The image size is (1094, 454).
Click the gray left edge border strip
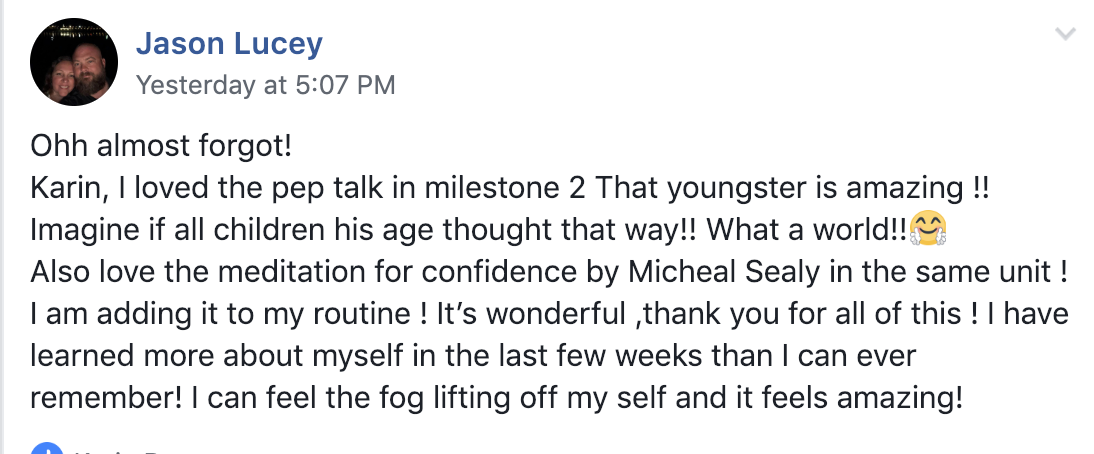(2, 227)
